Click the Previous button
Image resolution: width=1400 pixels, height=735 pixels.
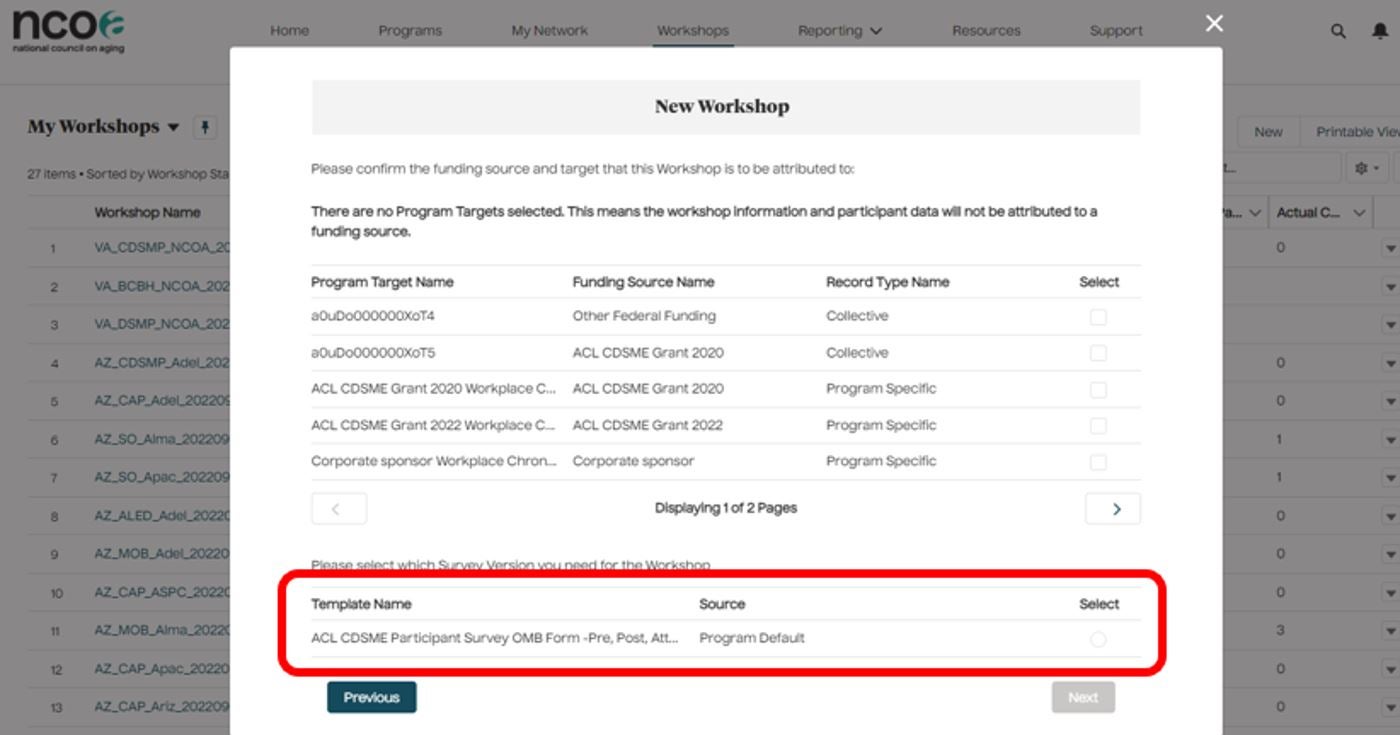click(372, 697)
